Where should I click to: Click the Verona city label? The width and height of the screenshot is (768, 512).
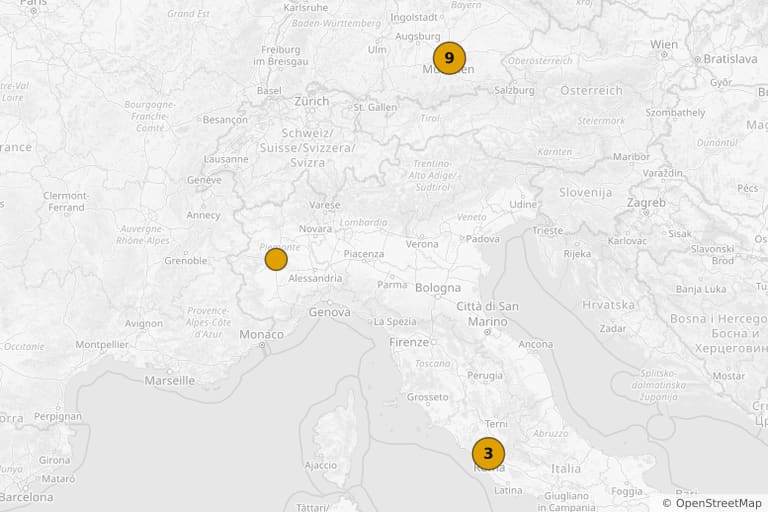tap(422, 244)
